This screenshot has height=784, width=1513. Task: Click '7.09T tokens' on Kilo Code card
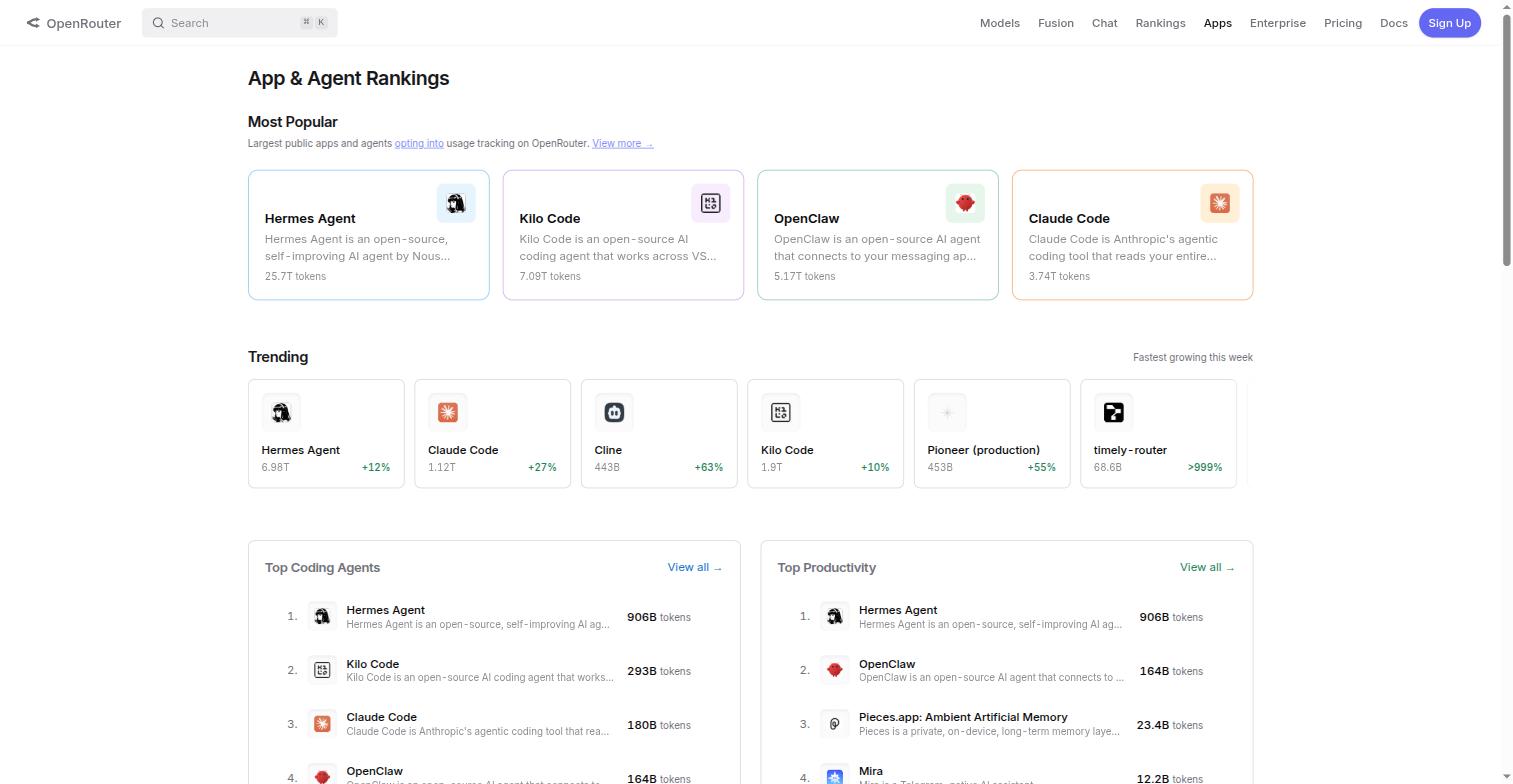[x=550, y=276]
